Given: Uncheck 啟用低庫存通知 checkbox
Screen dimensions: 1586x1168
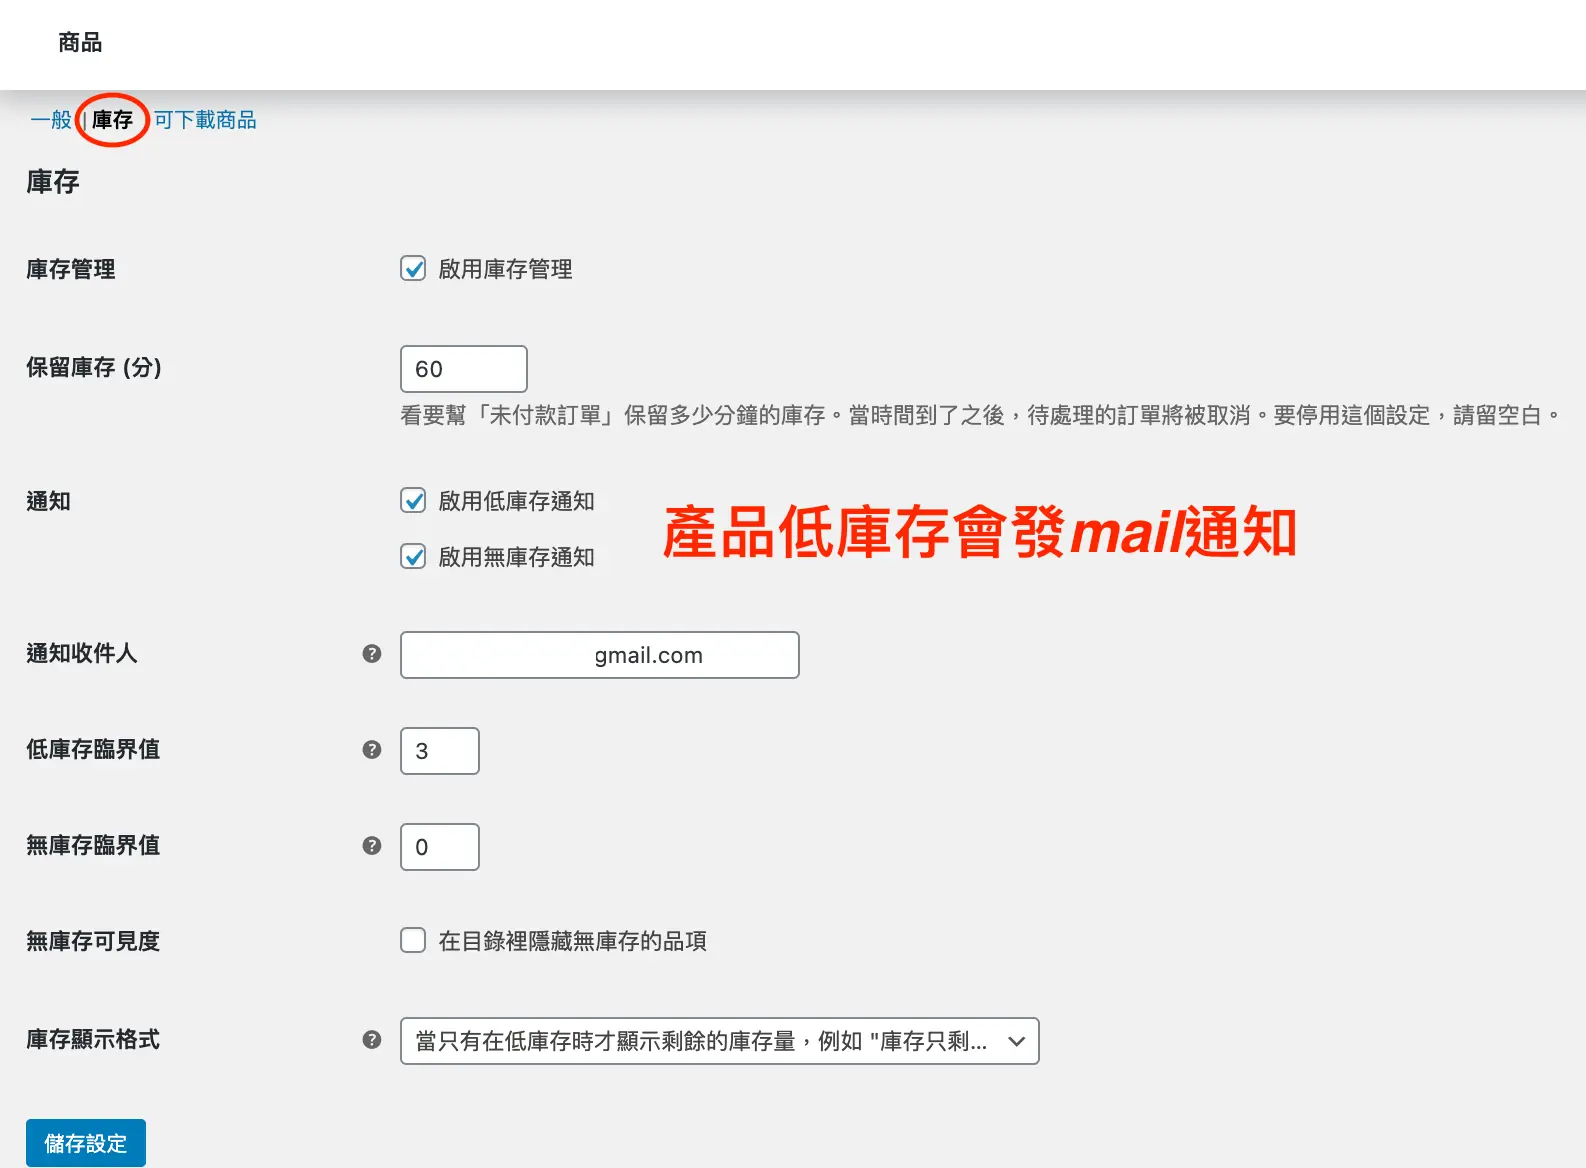Looking at the screenshot, I should tap(413, 501).
